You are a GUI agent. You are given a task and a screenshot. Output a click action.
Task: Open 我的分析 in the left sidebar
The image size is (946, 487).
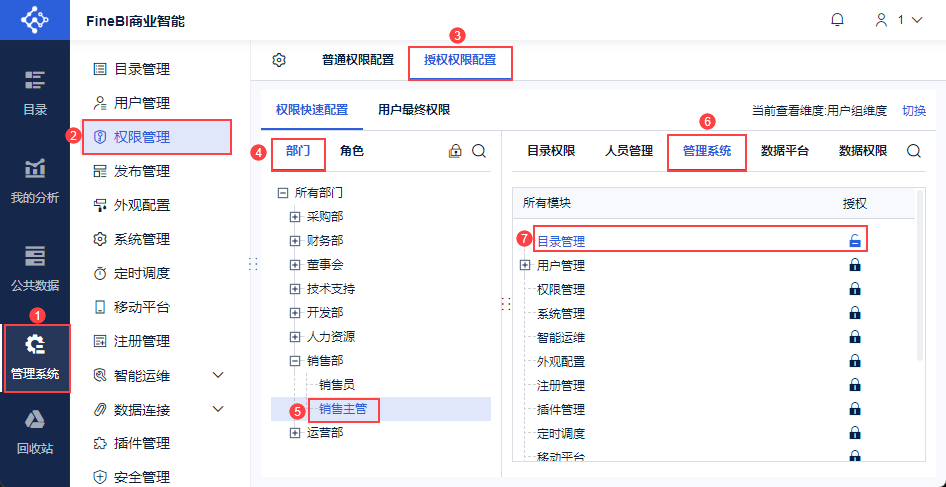[35, 181]
